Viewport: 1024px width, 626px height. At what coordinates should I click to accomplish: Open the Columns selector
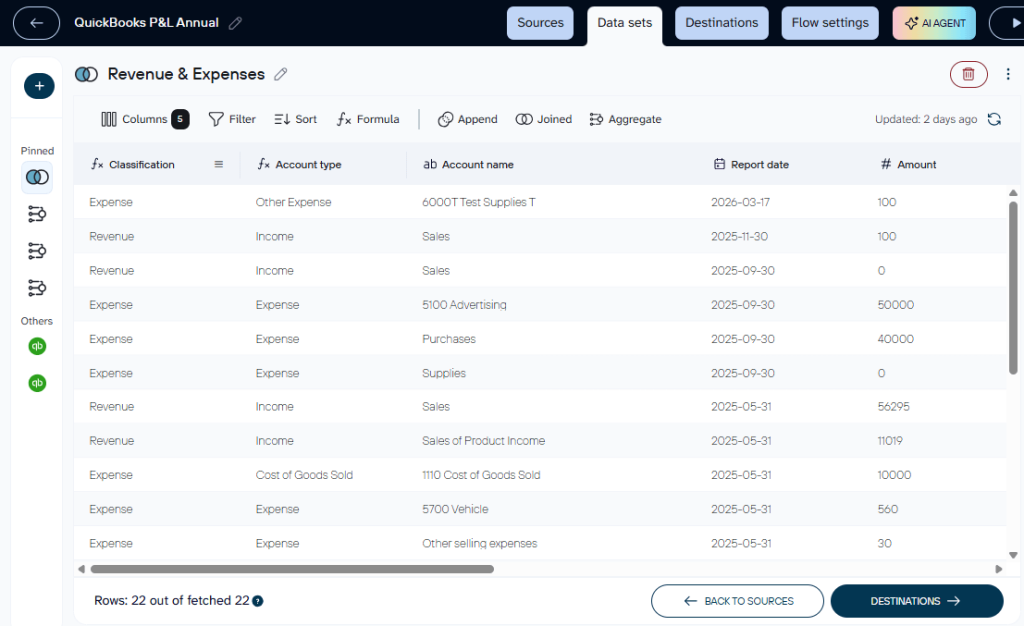coord(144,119)
